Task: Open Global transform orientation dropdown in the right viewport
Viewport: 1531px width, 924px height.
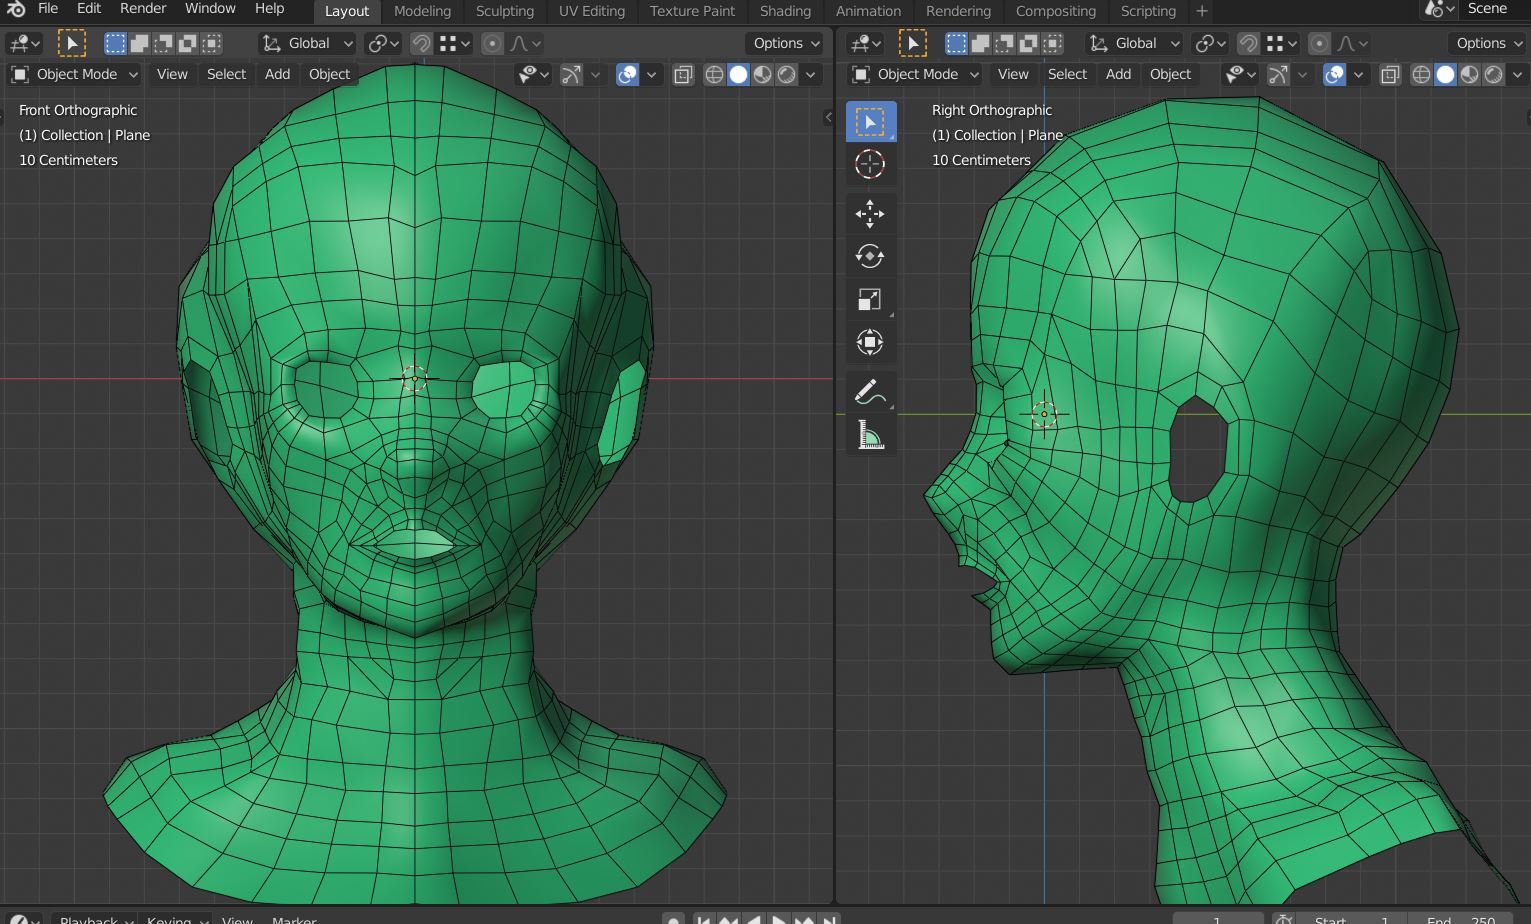Action: tap(1135, 44)
